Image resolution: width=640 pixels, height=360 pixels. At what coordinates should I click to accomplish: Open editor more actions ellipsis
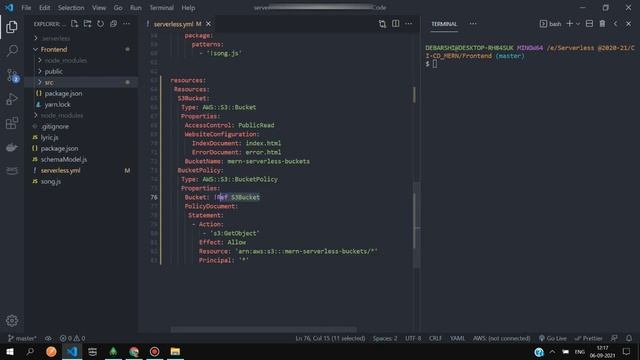(x=409, y=24)
